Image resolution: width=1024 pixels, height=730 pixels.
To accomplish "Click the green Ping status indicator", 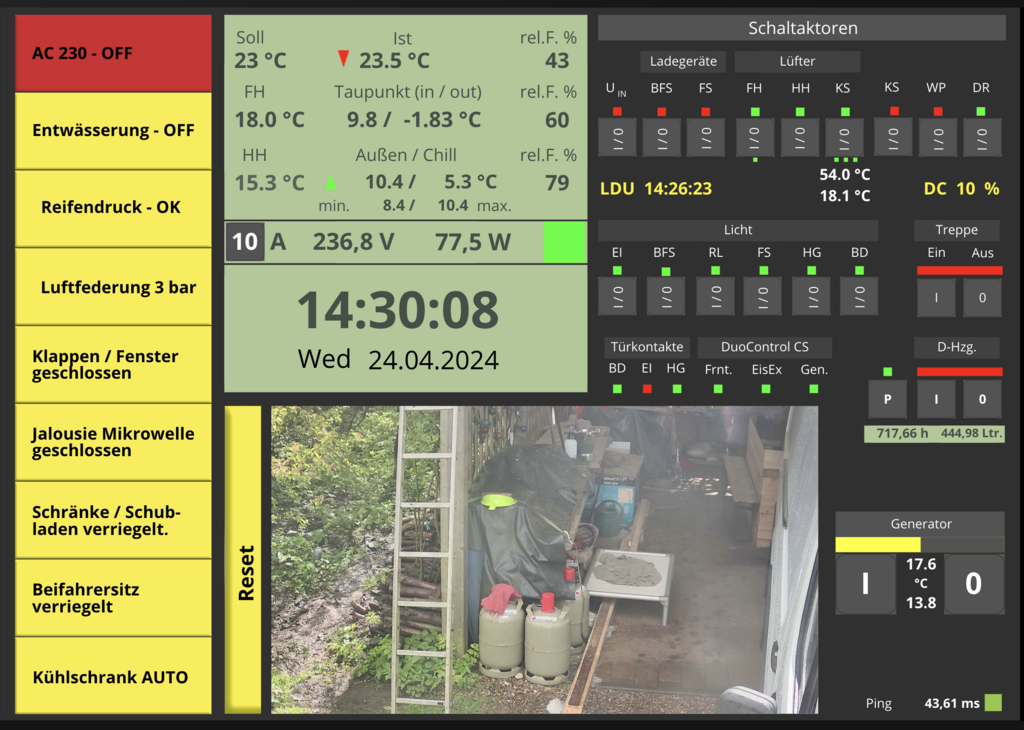I will click(992, 703).
